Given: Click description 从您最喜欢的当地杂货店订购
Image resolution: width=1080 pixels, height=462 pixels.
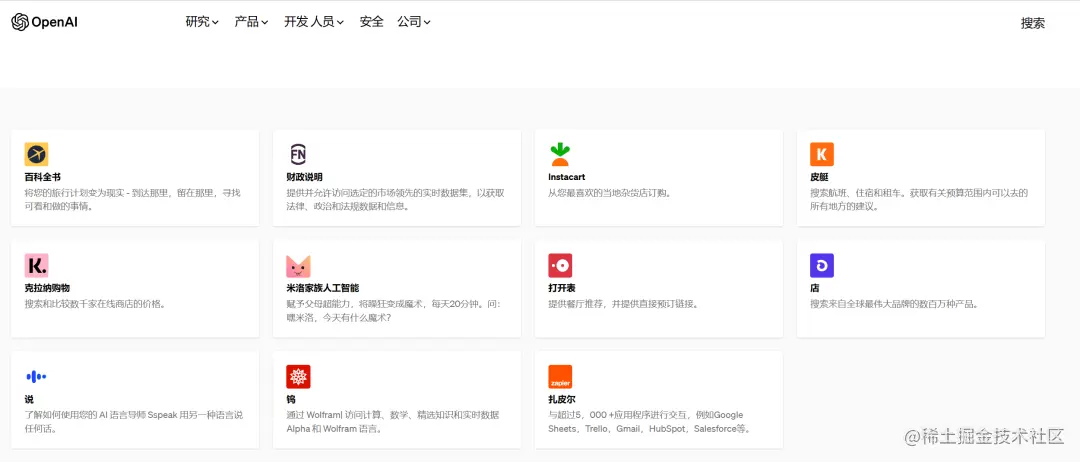Looking at the screenshot, I should 610,193.
